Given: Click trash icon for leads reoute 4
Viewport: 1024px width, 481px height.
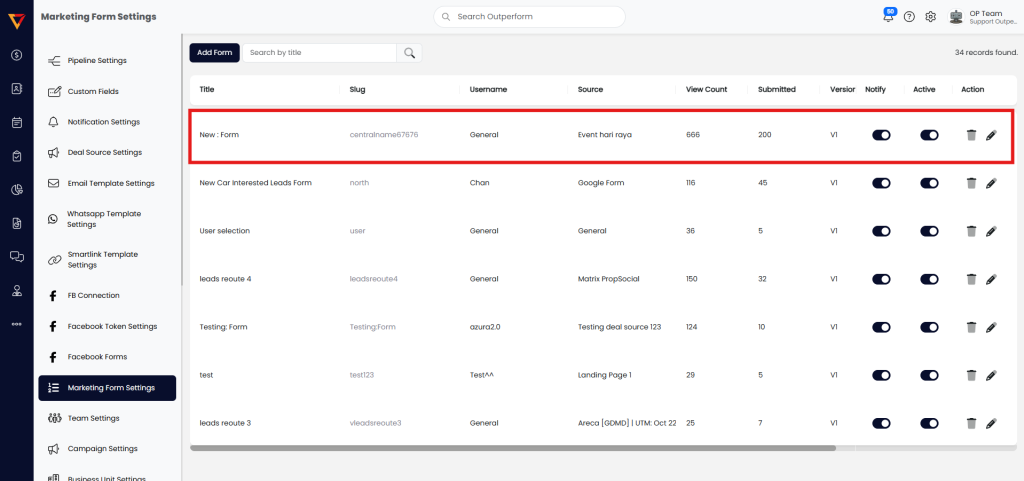Looking at the screenshot, I should (971, 279).
